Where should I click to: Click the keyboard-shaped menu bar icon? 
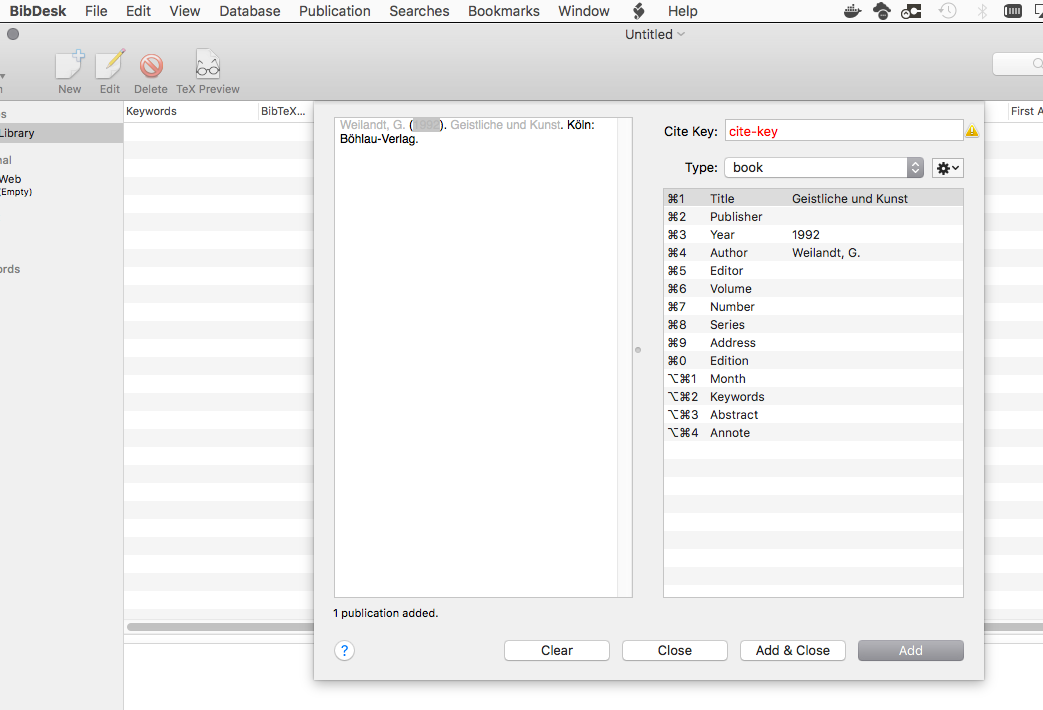[x=1012, y=11]
